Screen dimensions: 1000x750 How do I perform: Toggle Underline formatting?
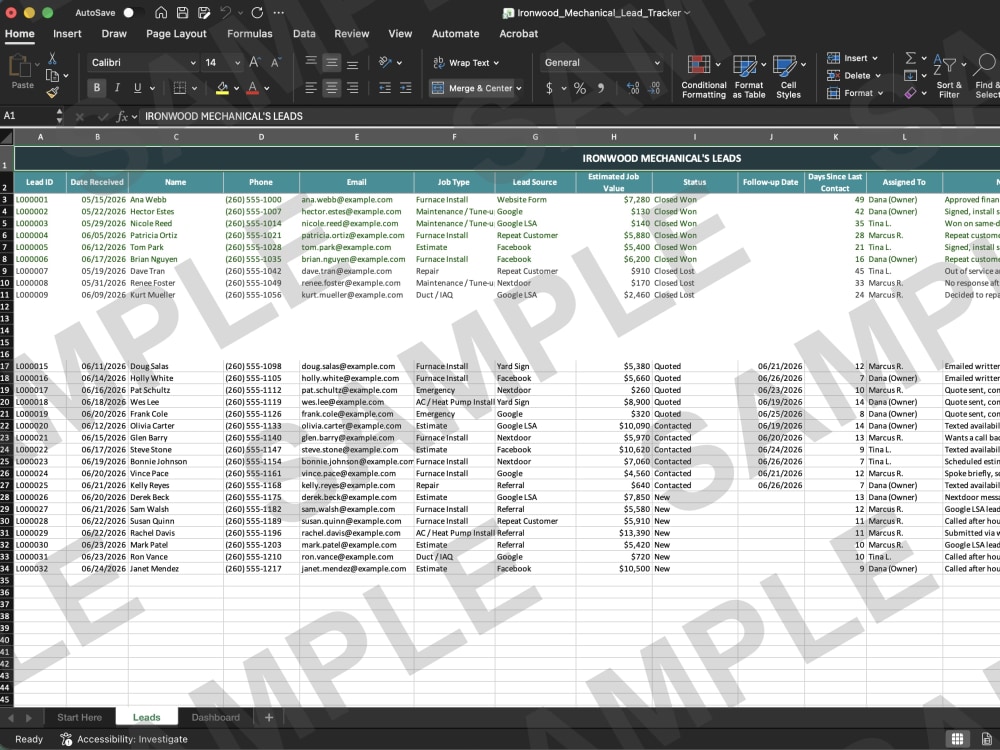tap(138, 88)
